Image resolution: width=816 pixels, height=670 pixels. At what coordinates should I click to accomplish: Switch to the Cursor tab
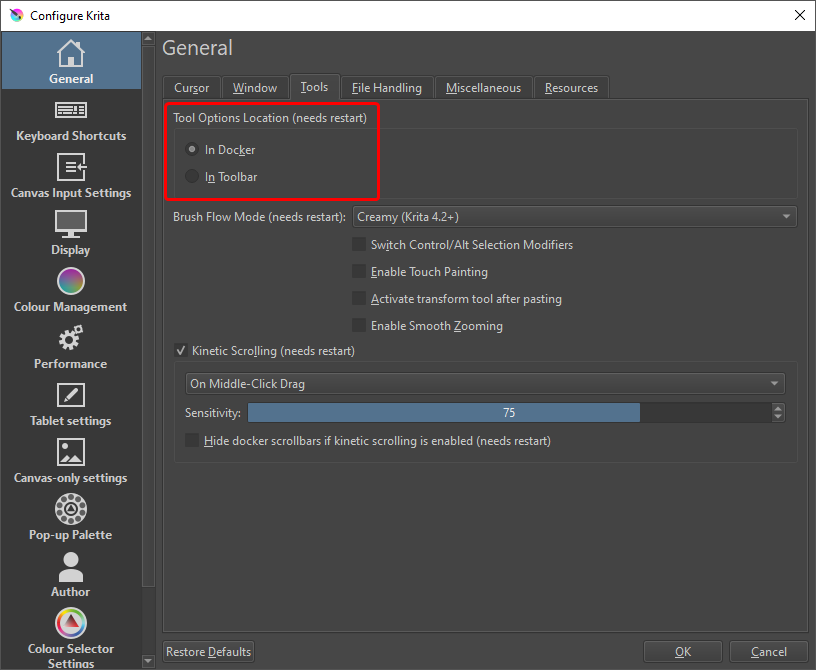click(x=192, y=87)
